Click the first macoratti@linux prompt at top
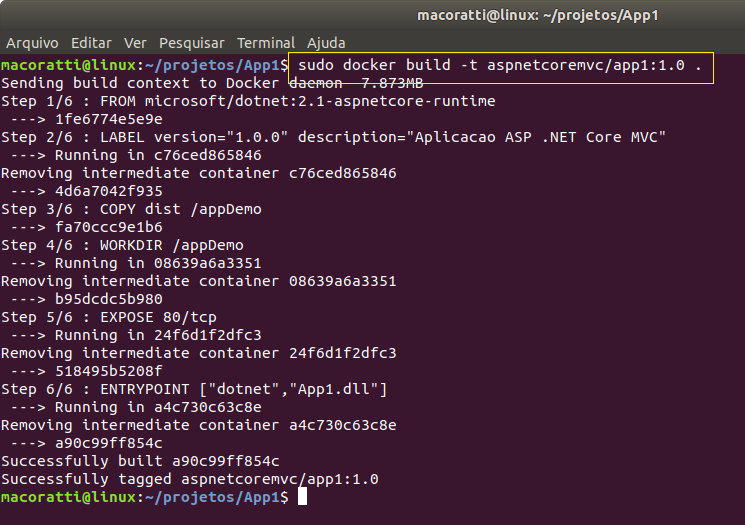745x525 pixels. 144,65
